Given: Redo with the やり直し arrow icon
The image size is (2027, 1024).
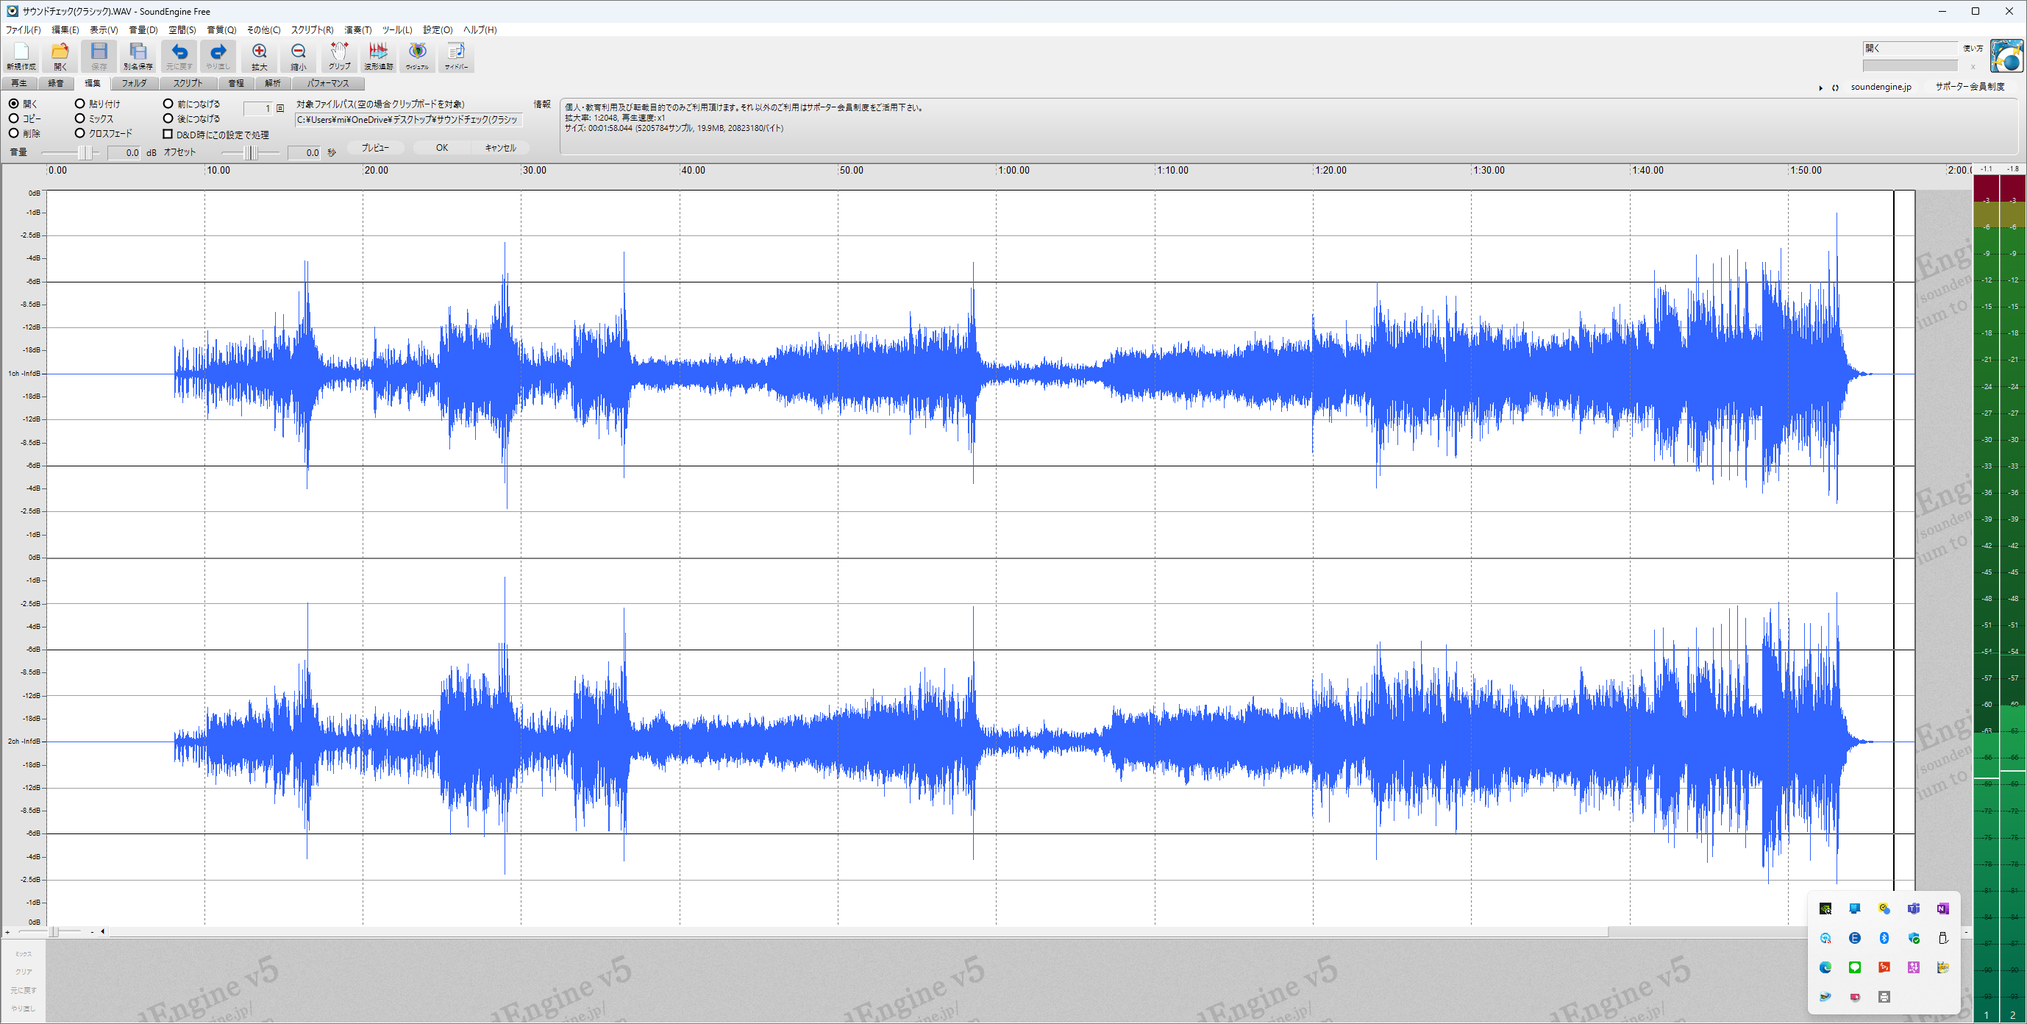Looking at the screenshot, I should click(218, 56).
